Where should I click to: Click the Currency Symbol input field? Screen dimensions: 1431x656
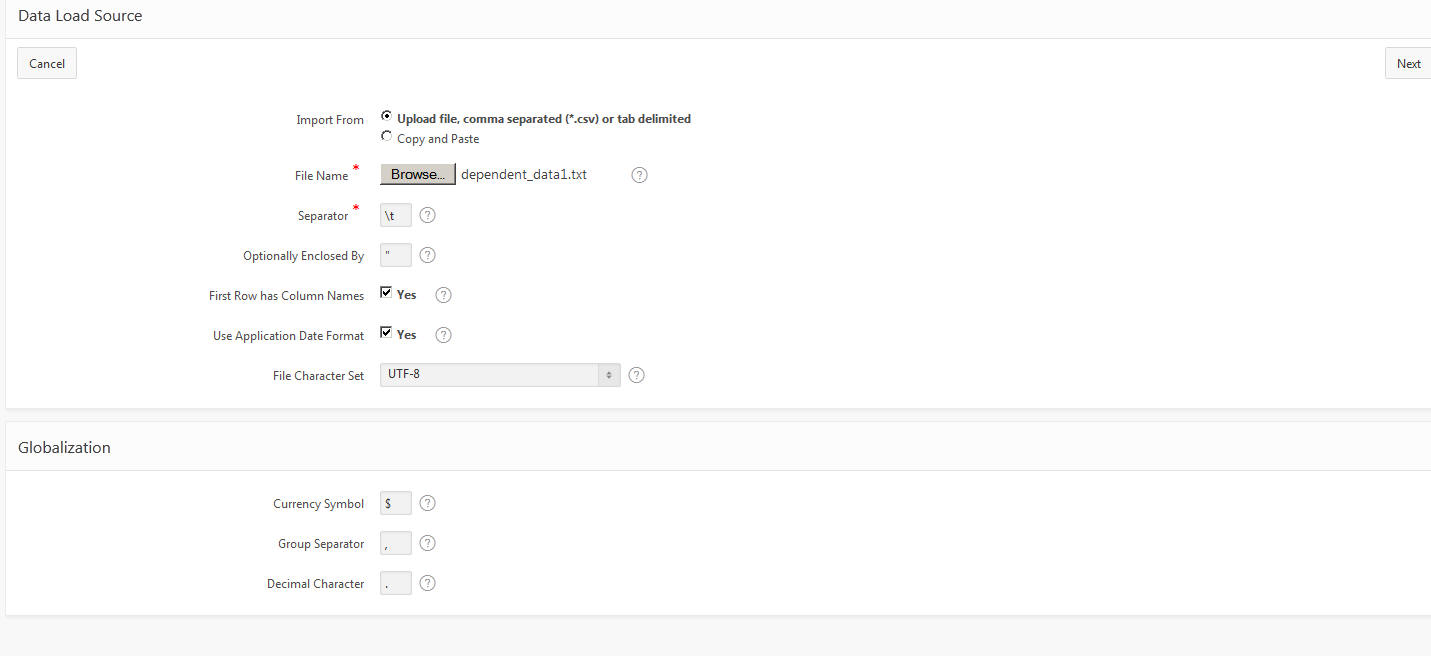[x=396, y=503]
